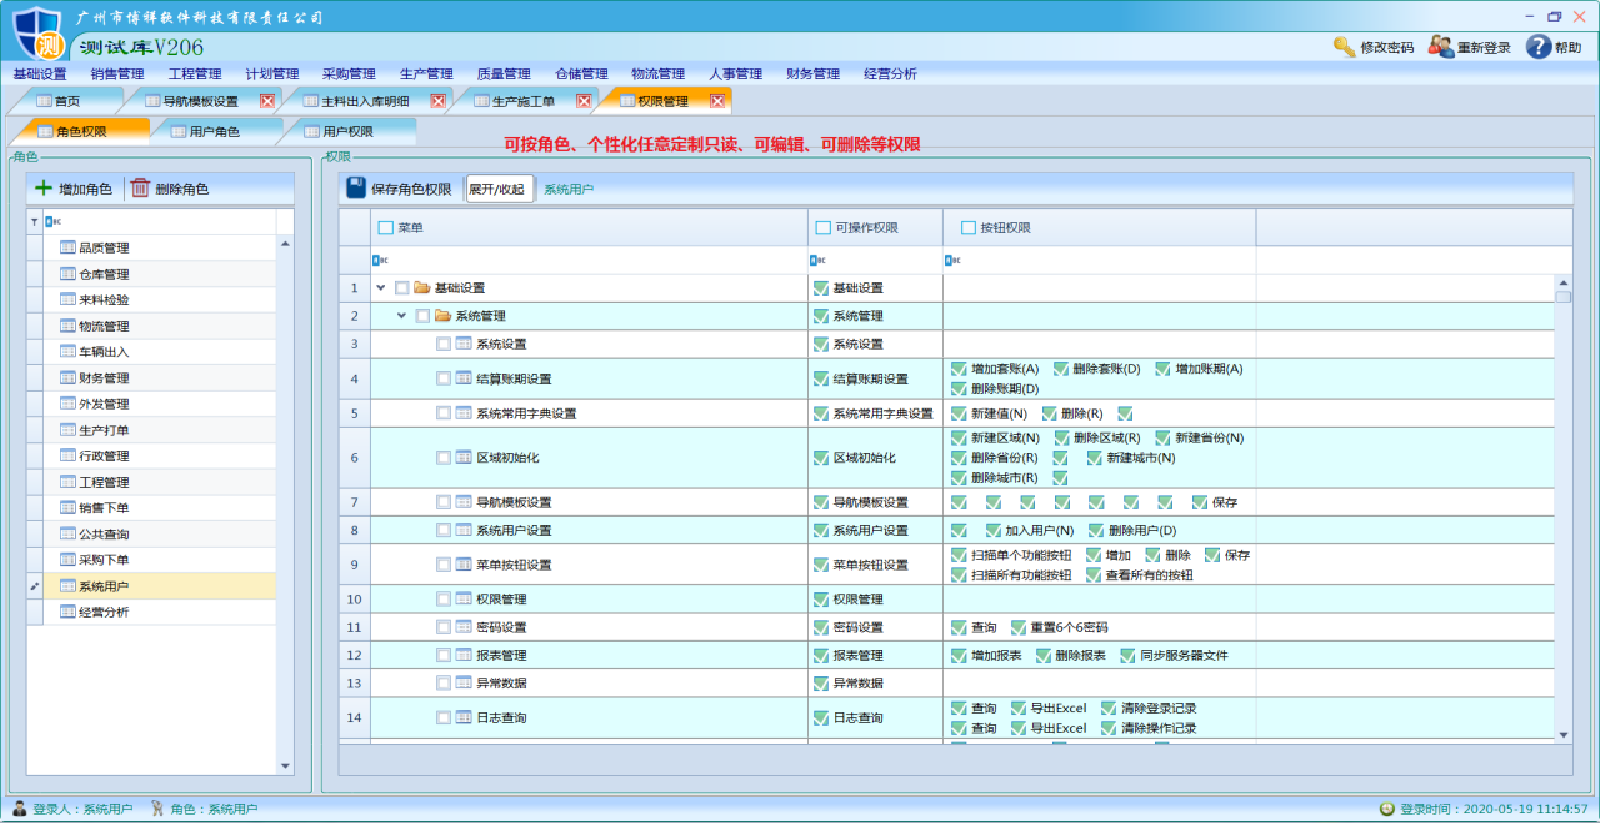This screenshot has width=1600, height=823.
Task: Open 帮助 question mark icon
Action: [1538, 47]
